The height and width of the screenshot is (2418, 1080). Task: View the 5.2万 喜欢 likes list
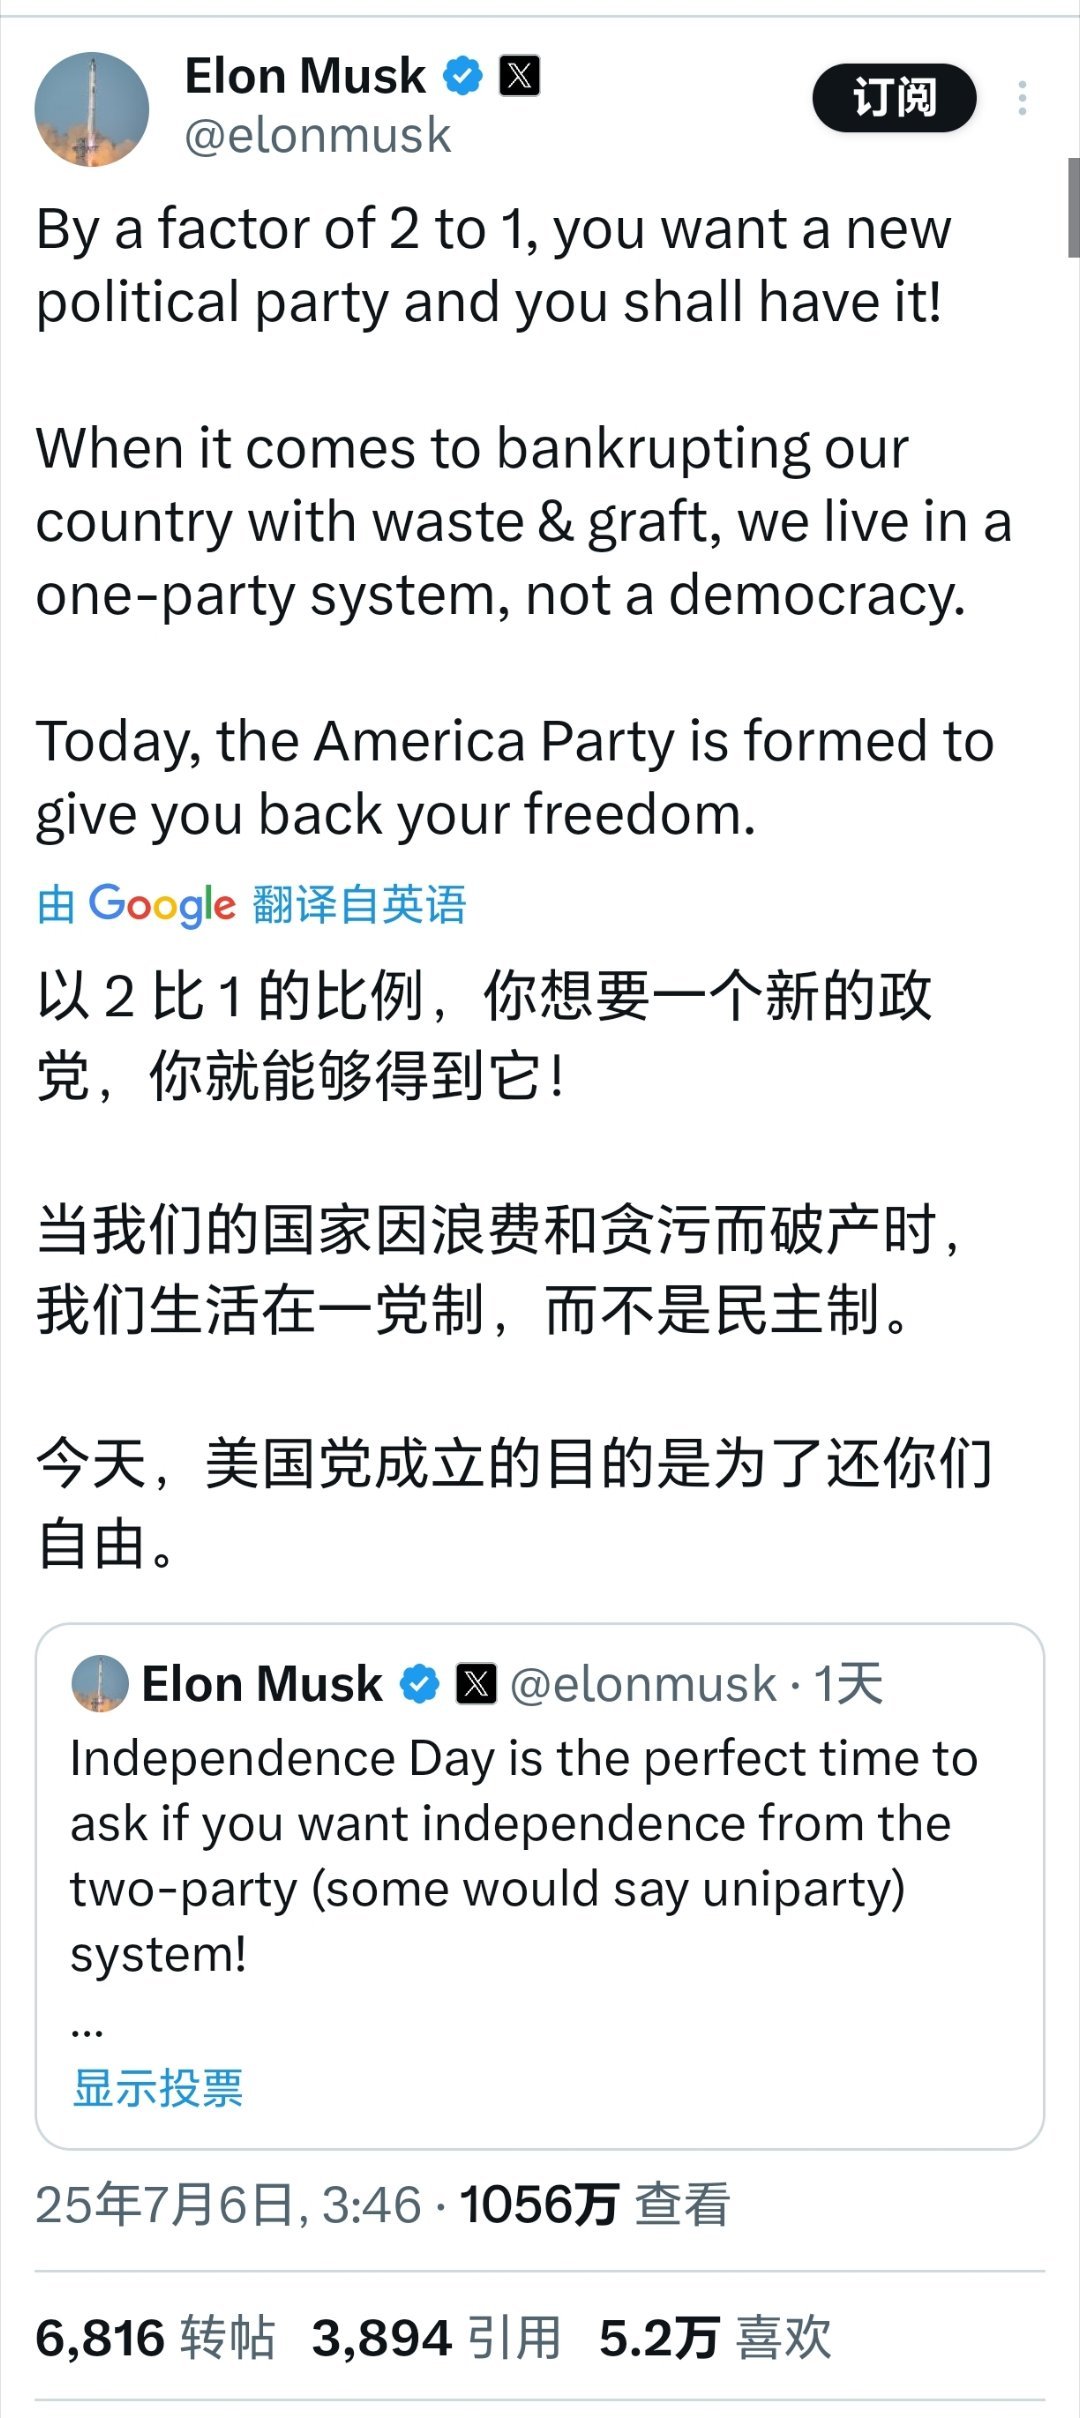(715, 2338)
